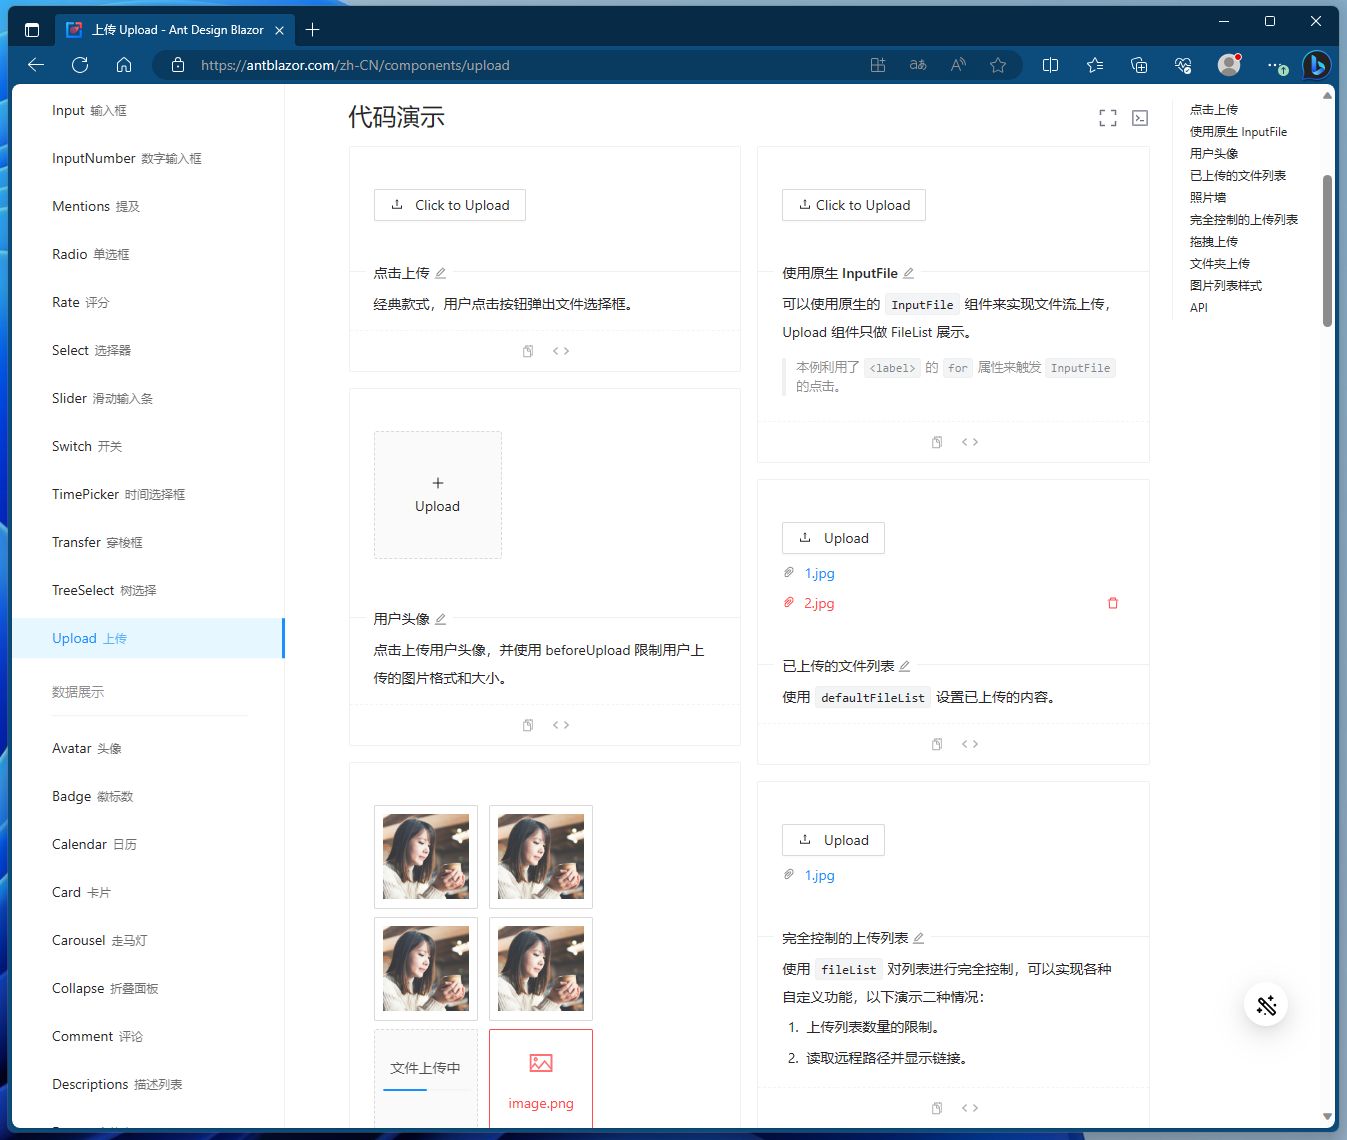This screenshot has height=1140, width=1347.
Task: Open the playground terminal icon beside fullscreen
Action: tap(1140, 117)
